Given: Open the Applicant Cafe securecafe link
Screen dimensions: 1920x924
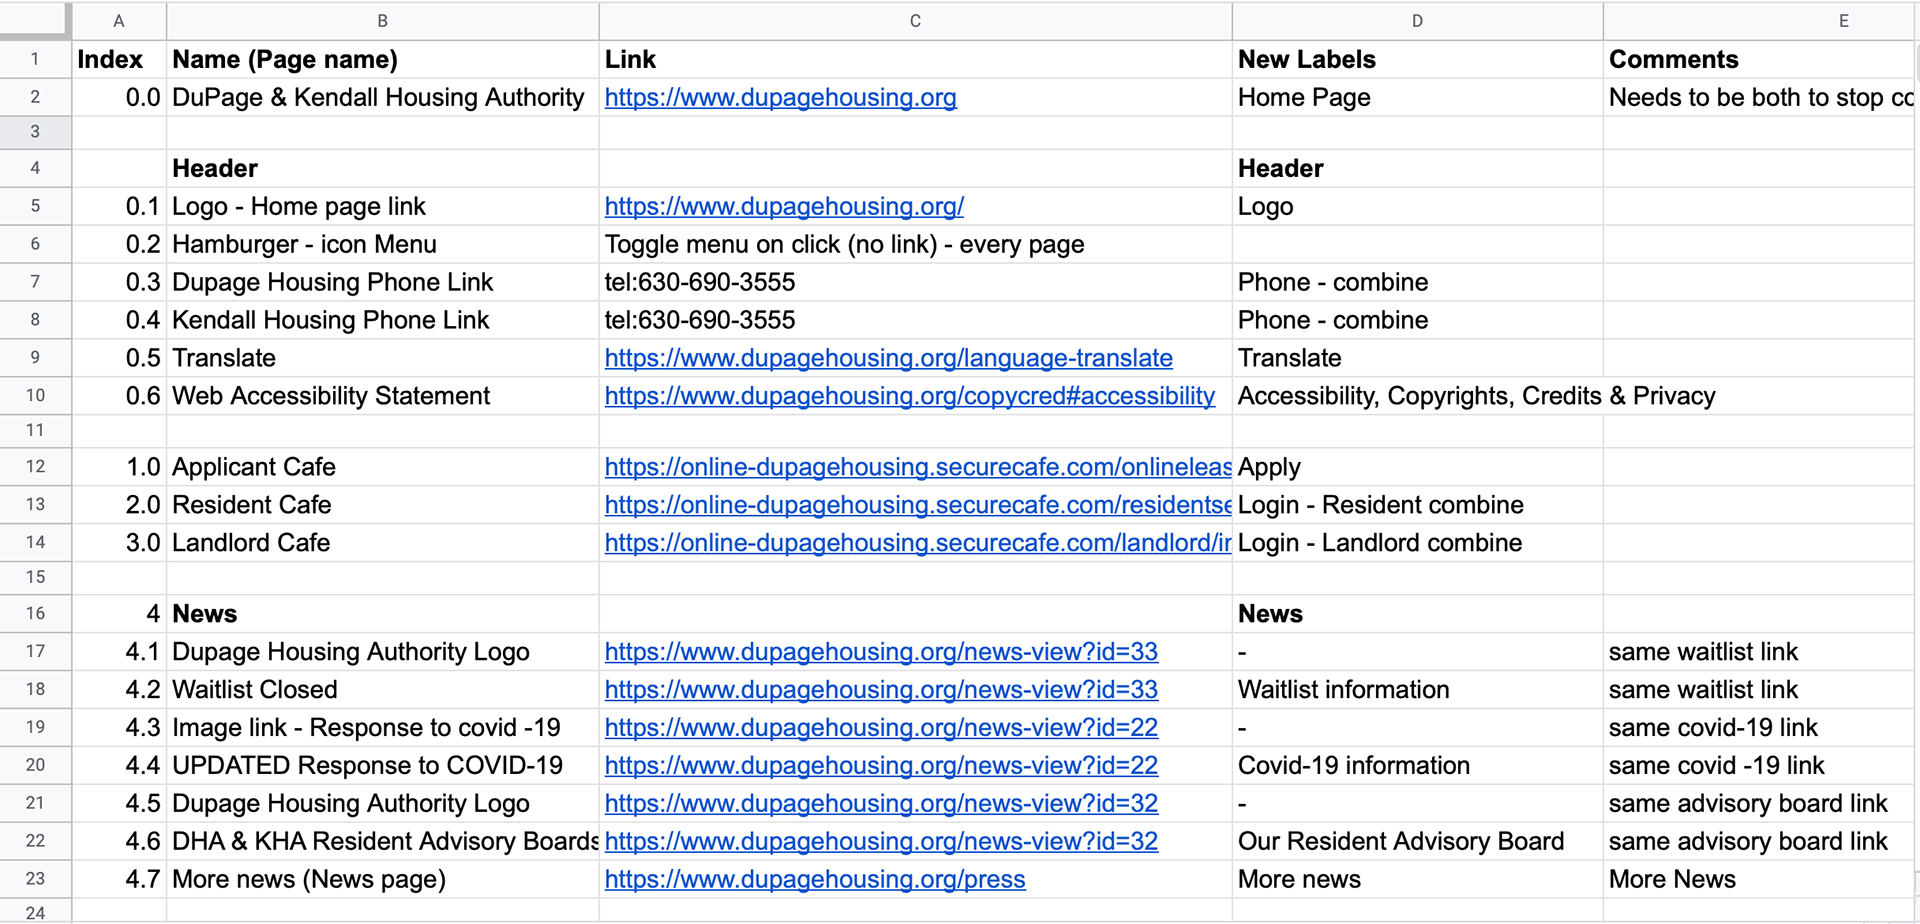Looking at the screenshot, I should click(918, 468).
